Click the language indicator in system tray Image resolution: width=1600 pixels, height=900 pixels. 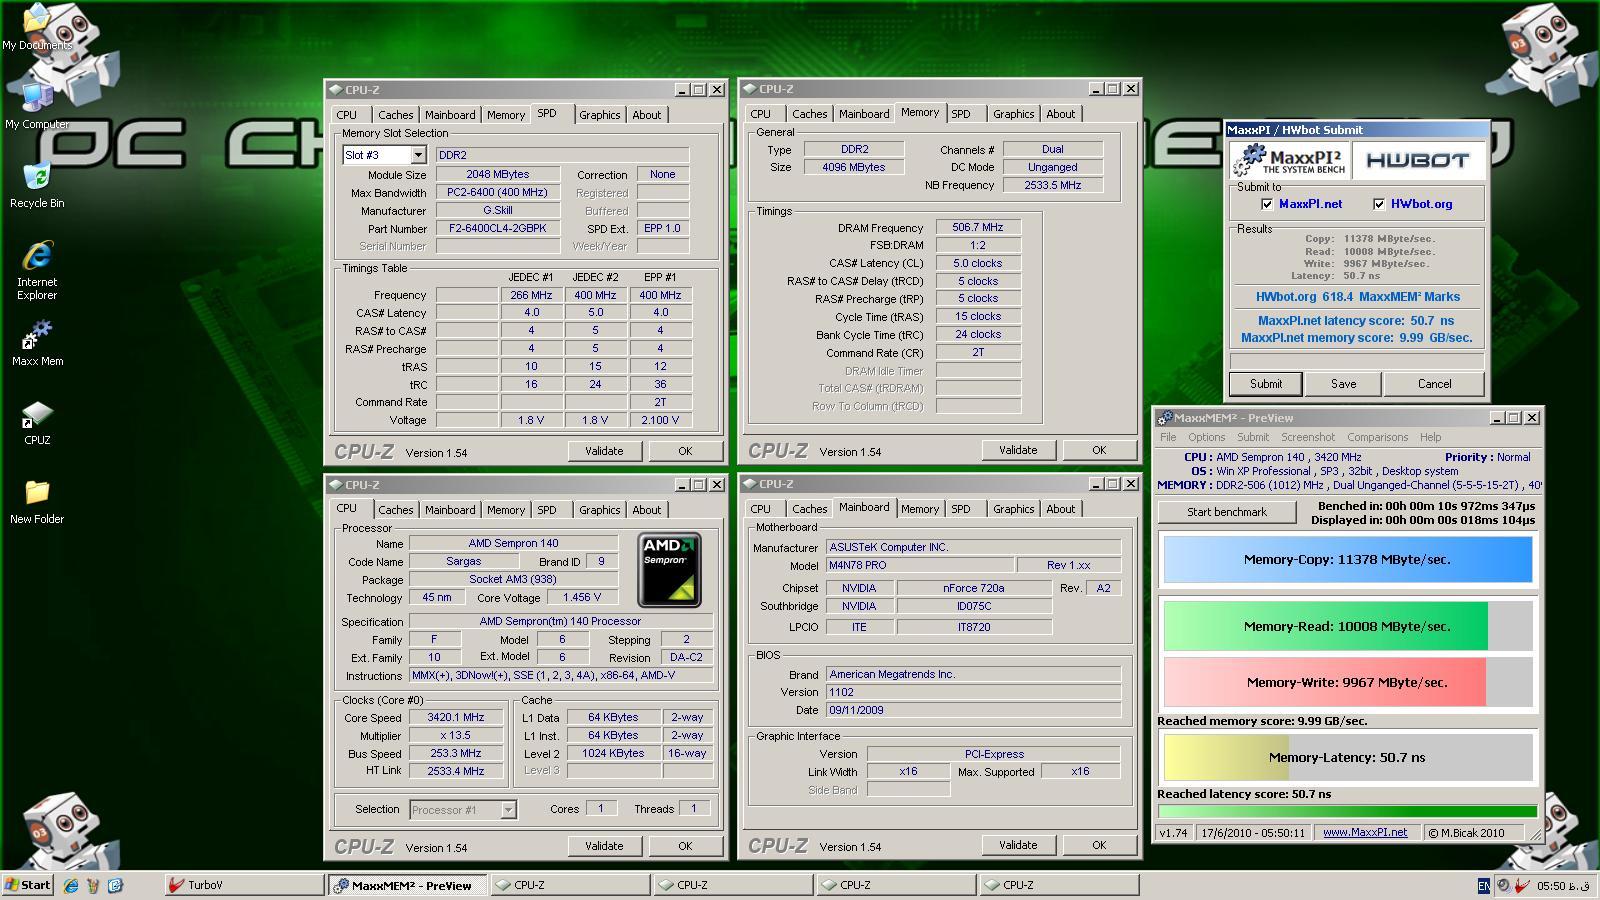pyautogui.click(x=1484, y=885)
